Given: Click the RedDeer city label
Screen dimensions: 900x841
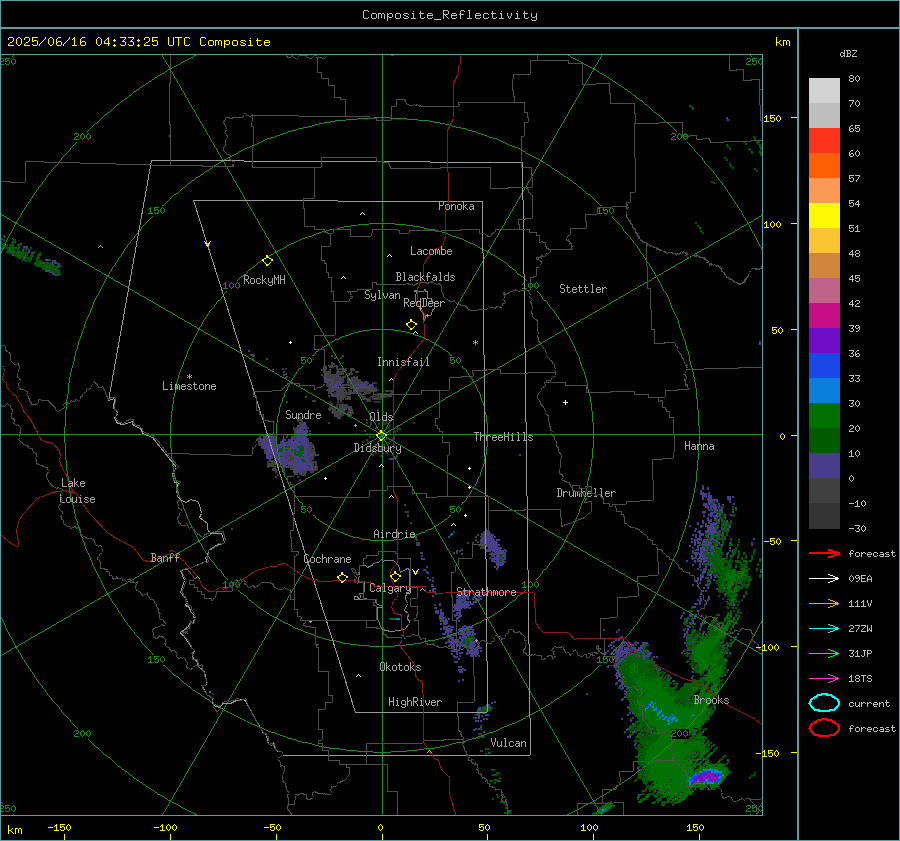Looking at the screenshot, I should (x=424, y=303).
